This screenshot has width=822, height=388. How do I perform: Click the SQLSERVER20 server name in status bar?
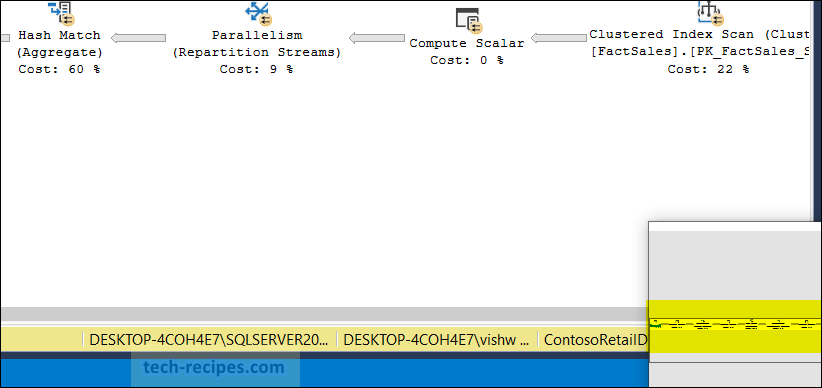point(209,339)
